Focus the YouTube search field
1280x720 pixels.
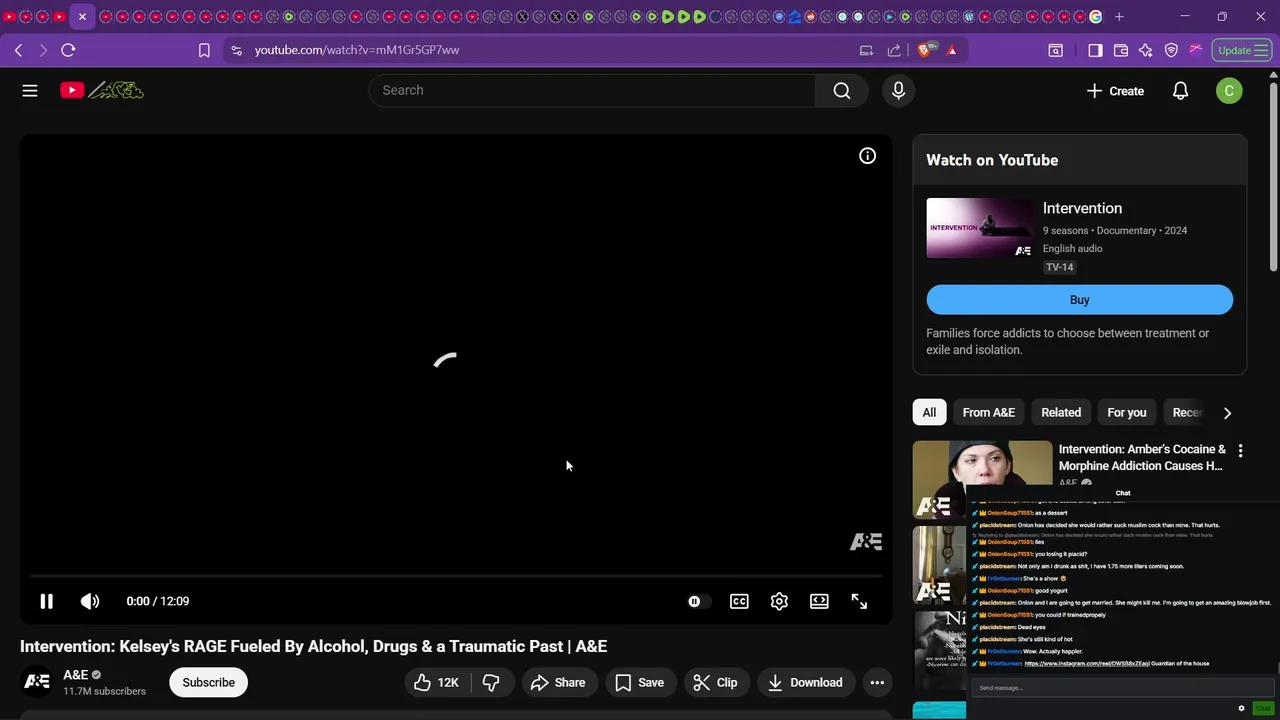(592, 90)
